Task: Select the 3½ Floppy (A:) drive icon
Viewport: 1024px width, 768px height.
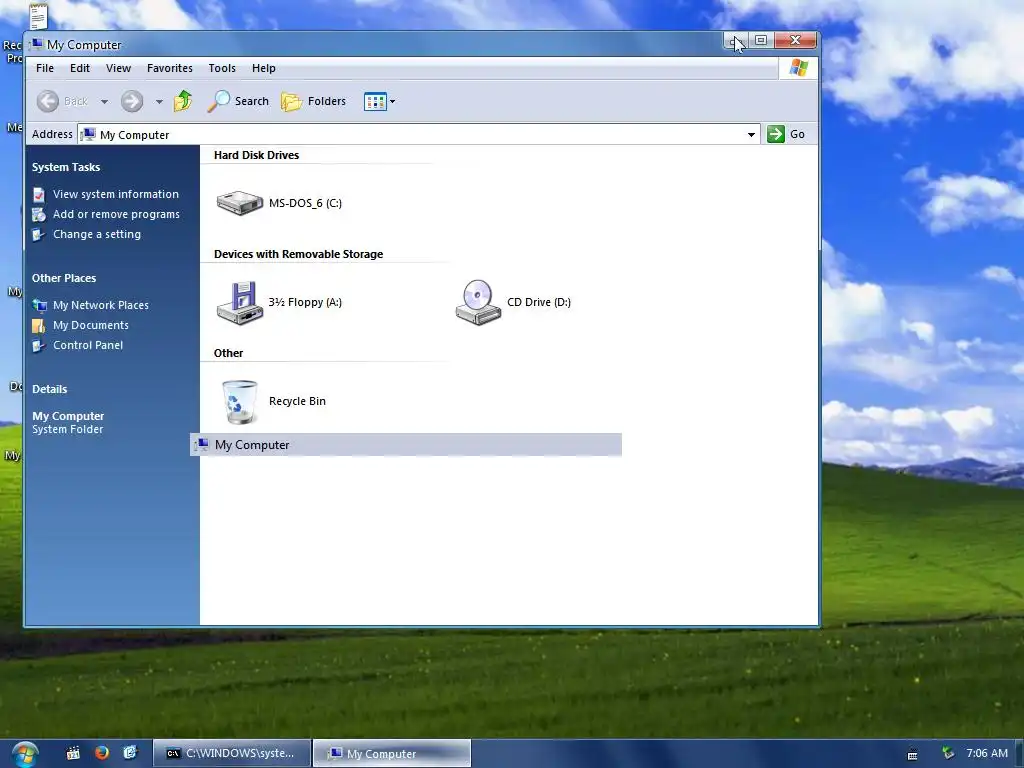Action: (x=240, y=302)
